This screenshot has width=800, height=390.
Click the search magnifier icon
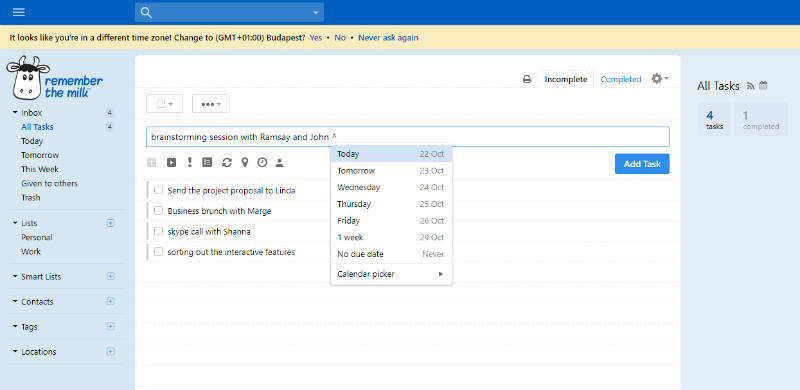pyautogui.click(x=146, y=13)
